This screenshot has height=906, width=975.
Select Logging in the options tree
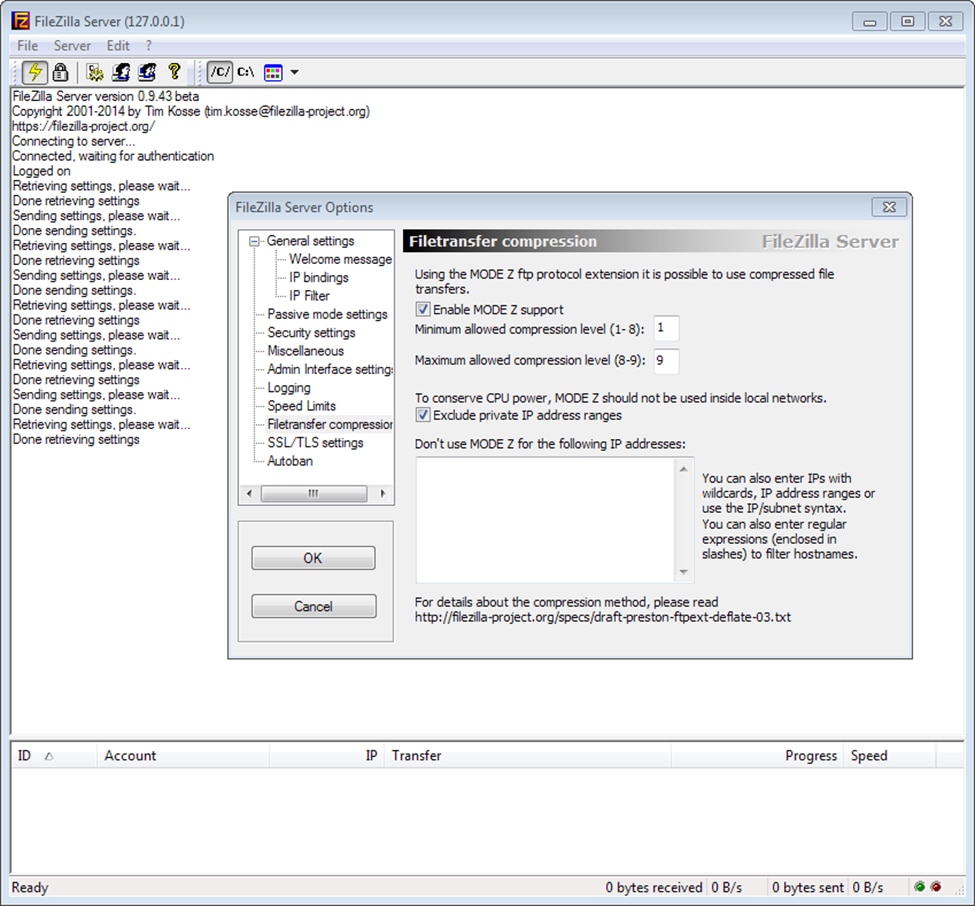[289, 387]
